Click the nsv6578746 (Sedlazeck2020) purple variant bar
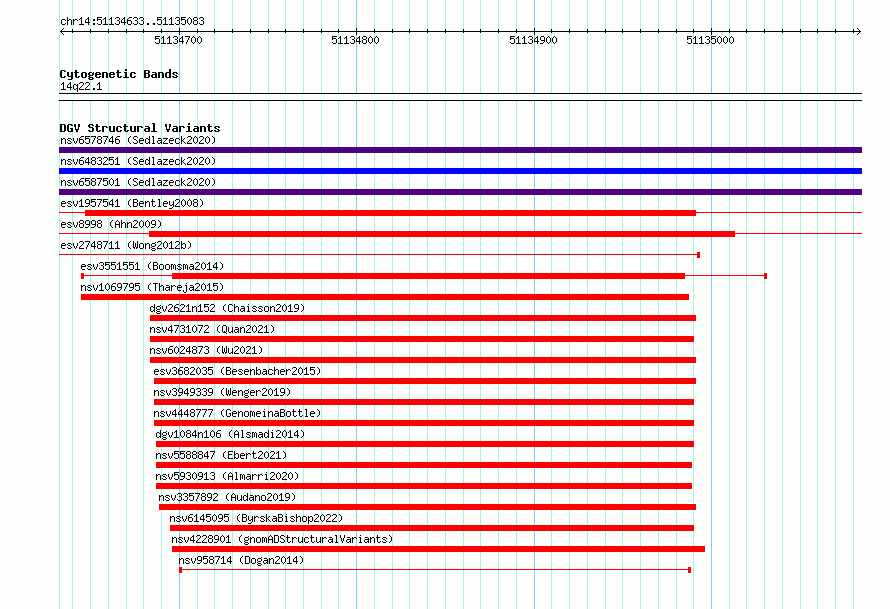Viewport: 890px width, 609px height. point(460,150)
